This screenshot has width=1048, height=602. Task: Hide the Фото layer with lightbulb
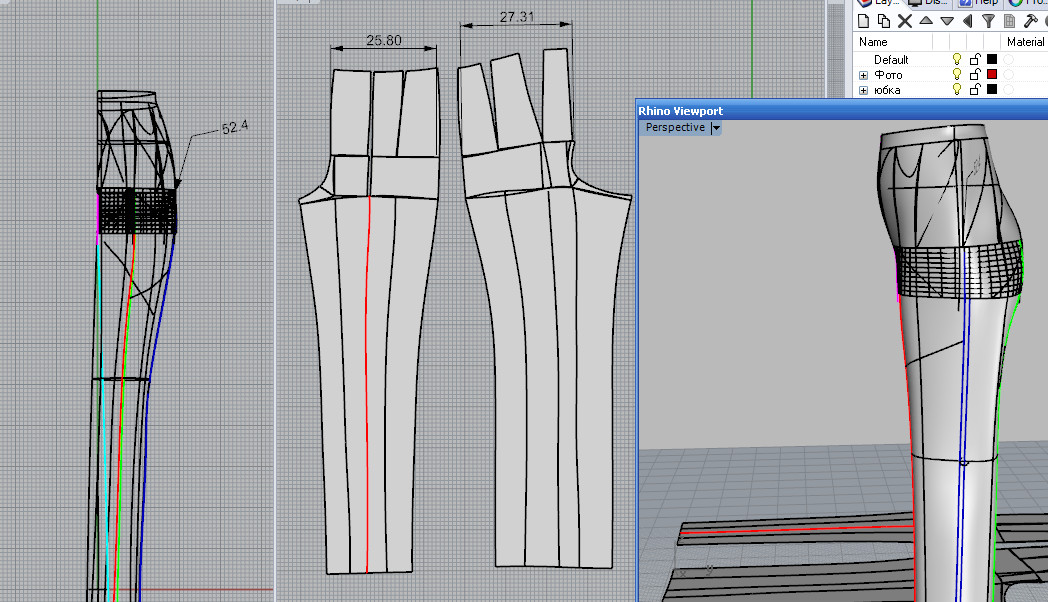click(957, 75)
